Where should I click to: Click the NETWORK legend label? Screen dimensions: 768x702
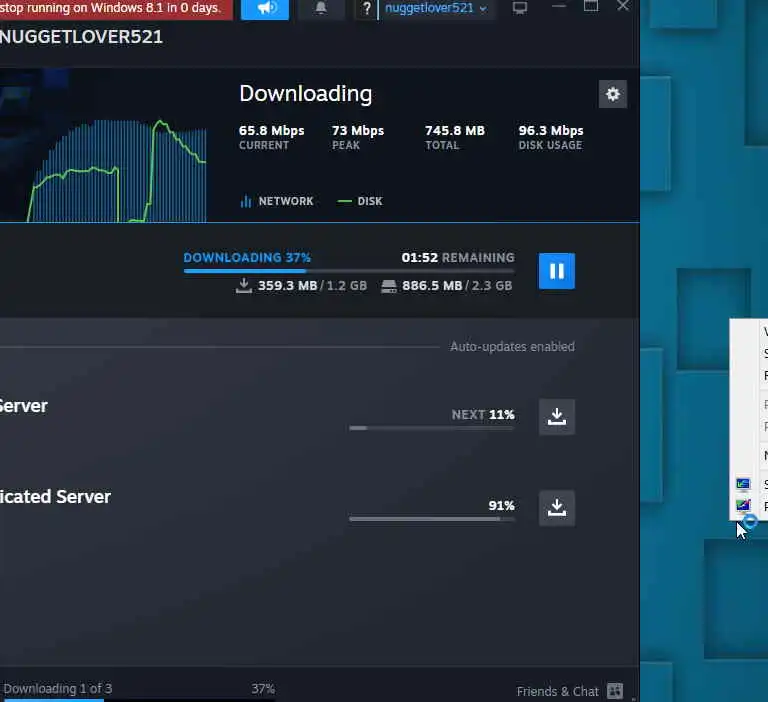(277, 201)
